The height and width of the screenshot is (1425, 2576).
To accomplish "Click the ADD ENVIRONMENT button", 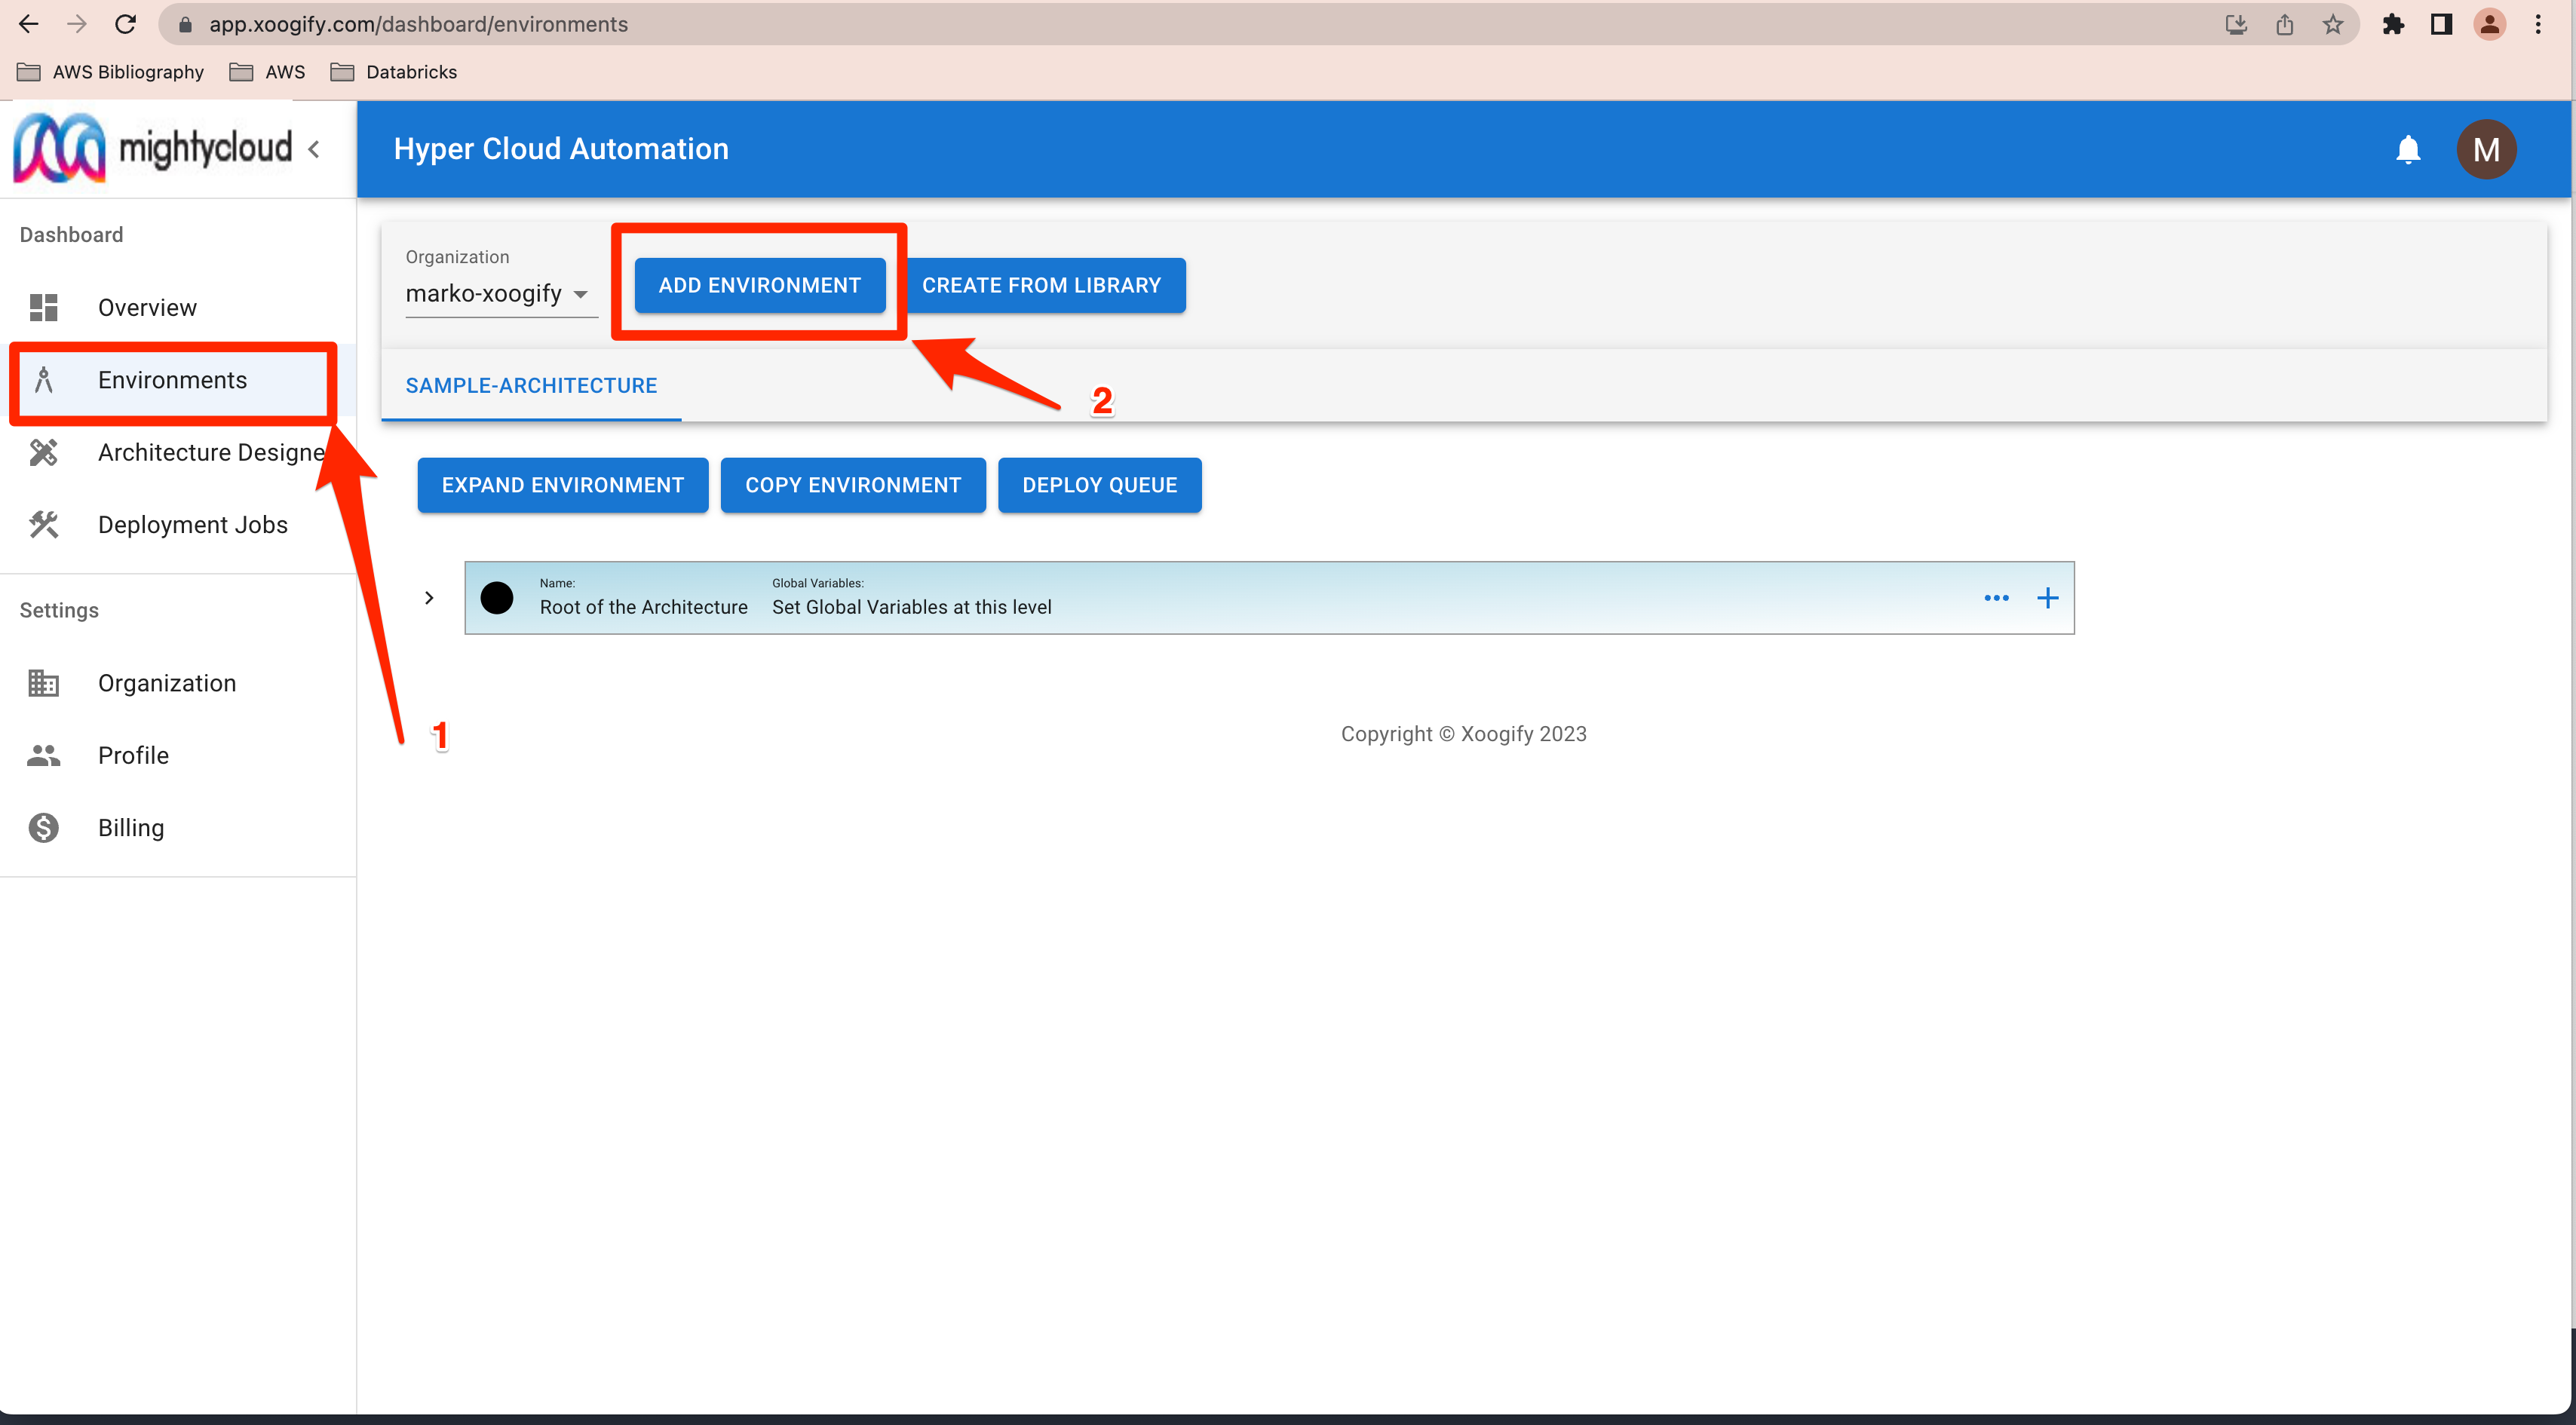I will [x=759, y=285].
